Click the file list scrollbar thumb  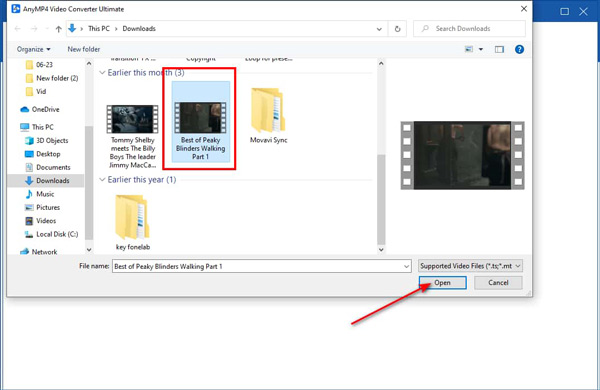point(381,199)
